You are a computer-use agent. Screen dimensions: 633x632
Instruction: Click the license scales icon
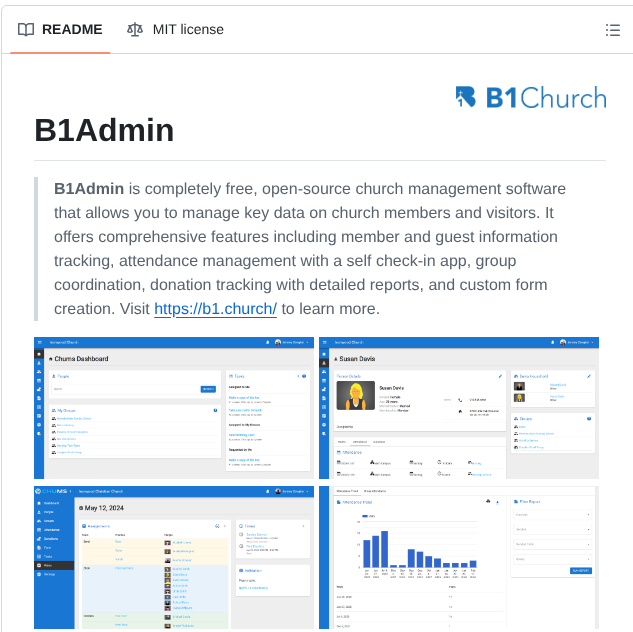coord(135,29)
